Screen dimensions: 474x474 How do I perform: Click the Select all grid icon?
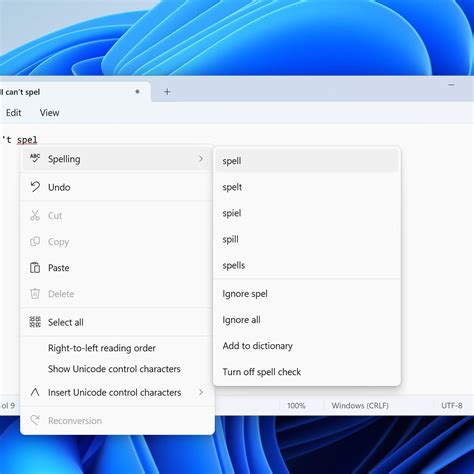click(x=35, y=322)
